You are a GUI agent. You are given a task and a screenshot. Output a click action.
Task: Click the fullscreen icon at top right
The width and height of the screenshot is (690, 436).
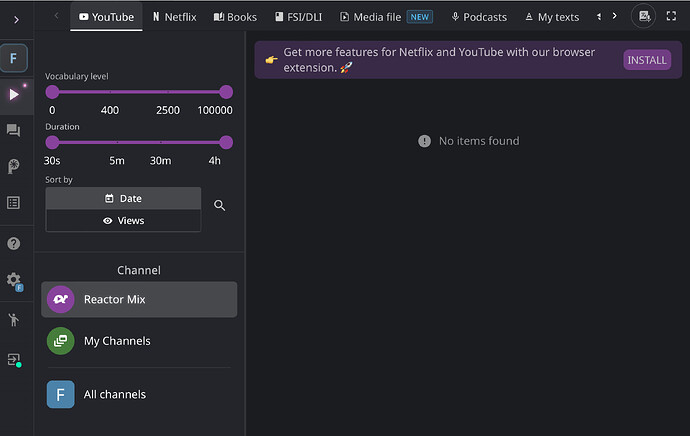click(671, 16)
